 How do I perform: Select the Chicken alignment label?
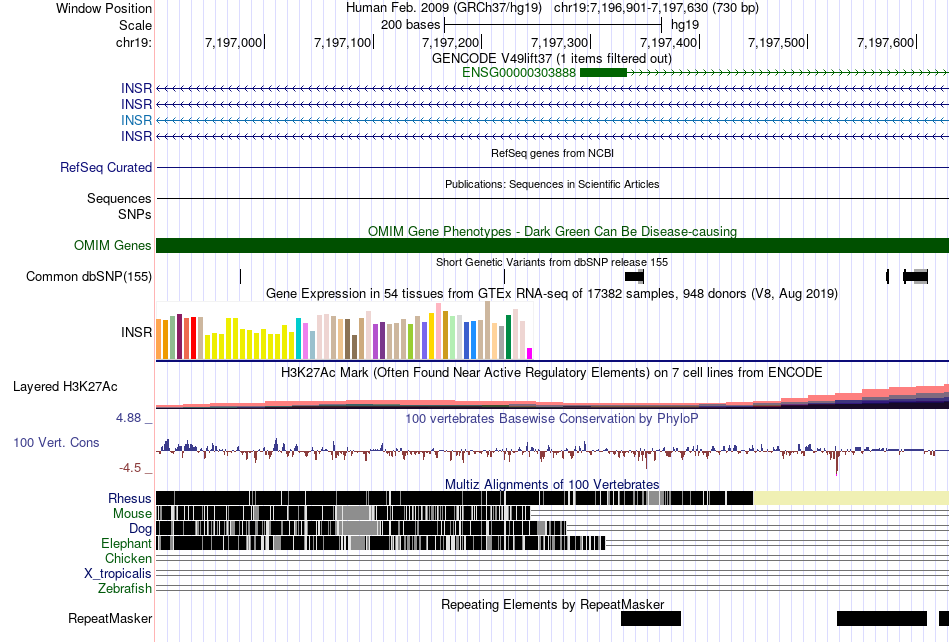click(x=128, y=558)
